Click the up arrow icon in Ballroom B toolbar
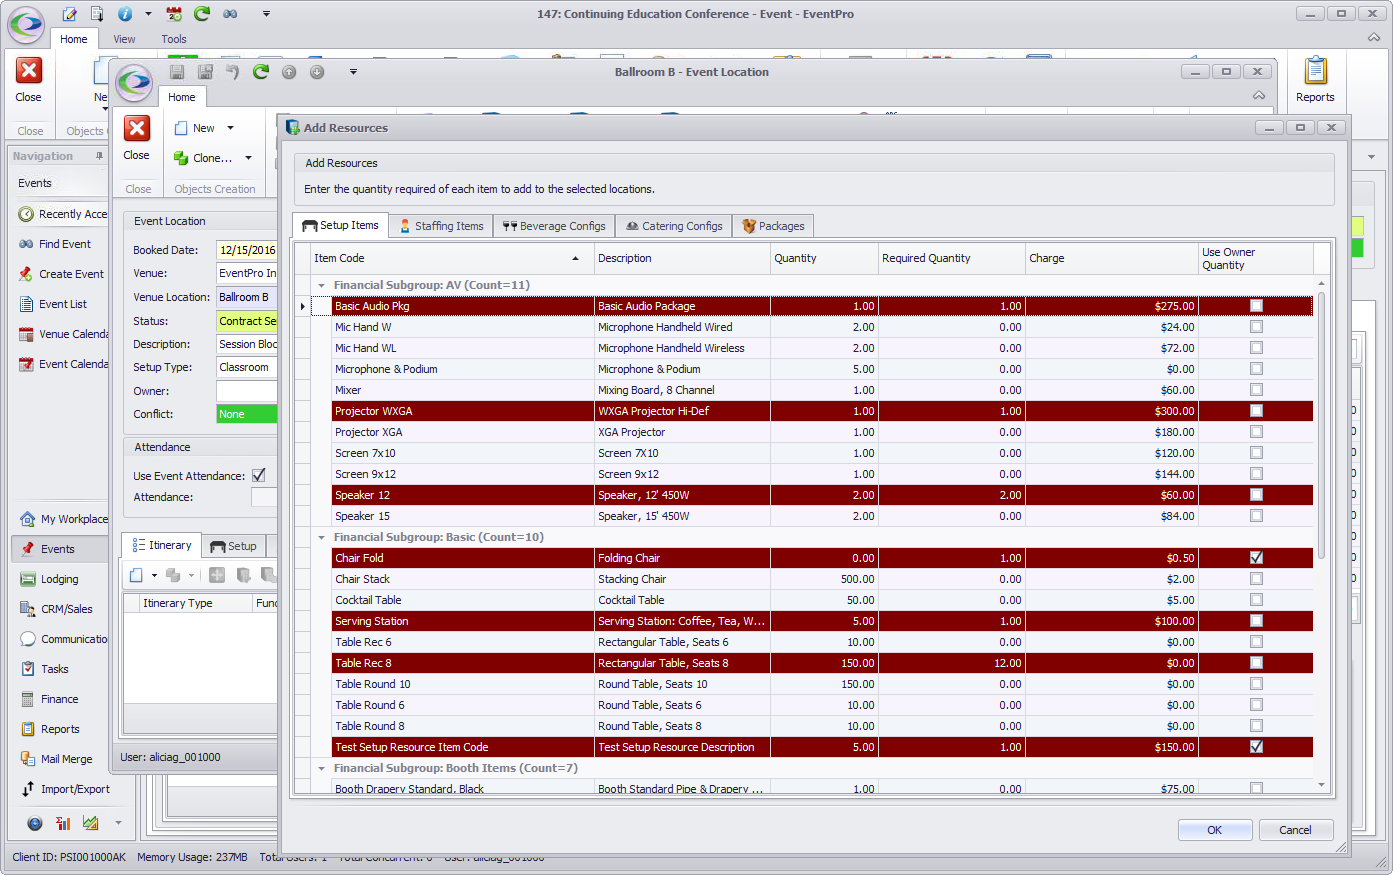The height and width of the screenshot is (875, 1393). click(x=289, y=72)
